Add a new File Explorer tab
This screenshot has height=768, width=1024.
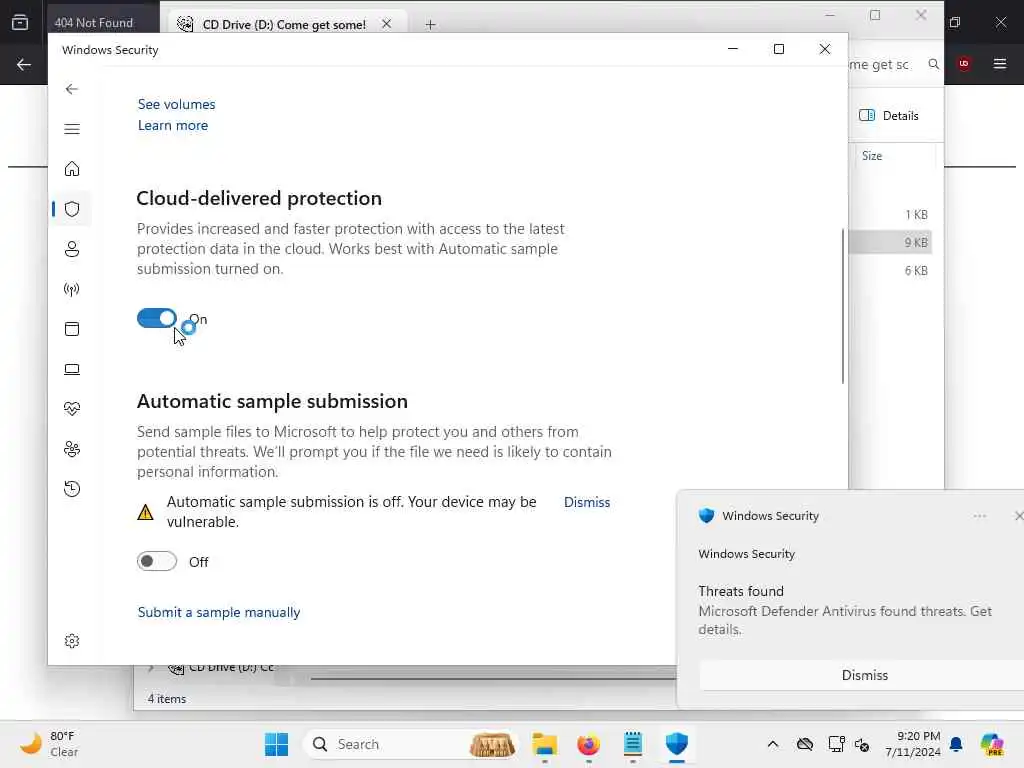(430, 25)
